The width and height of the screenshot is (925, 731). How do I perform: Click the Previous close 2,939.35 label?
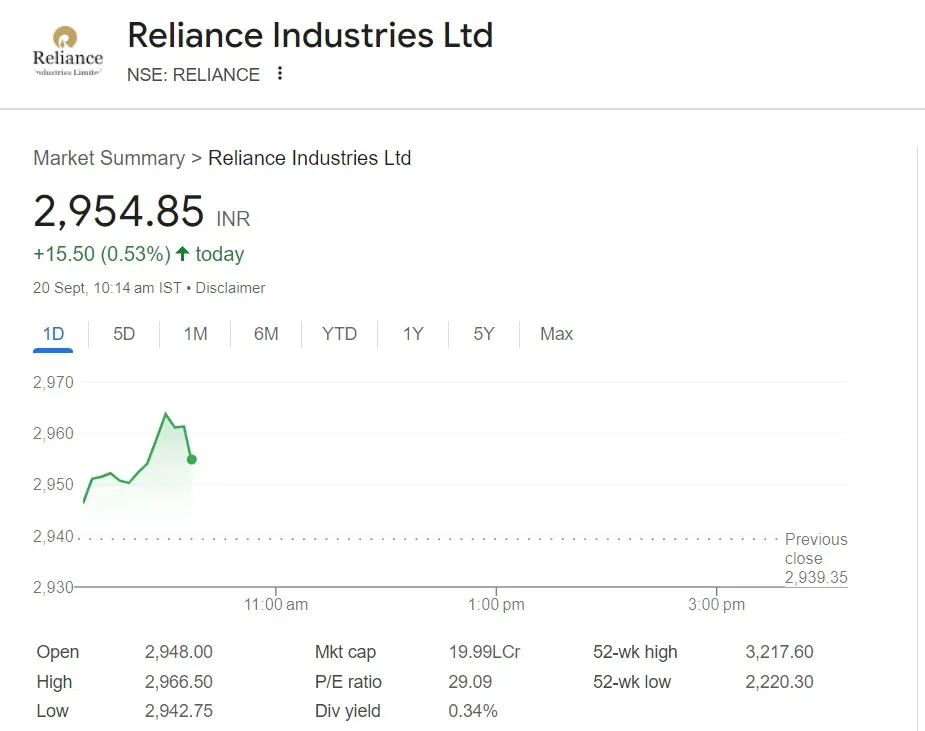(816, 558)
